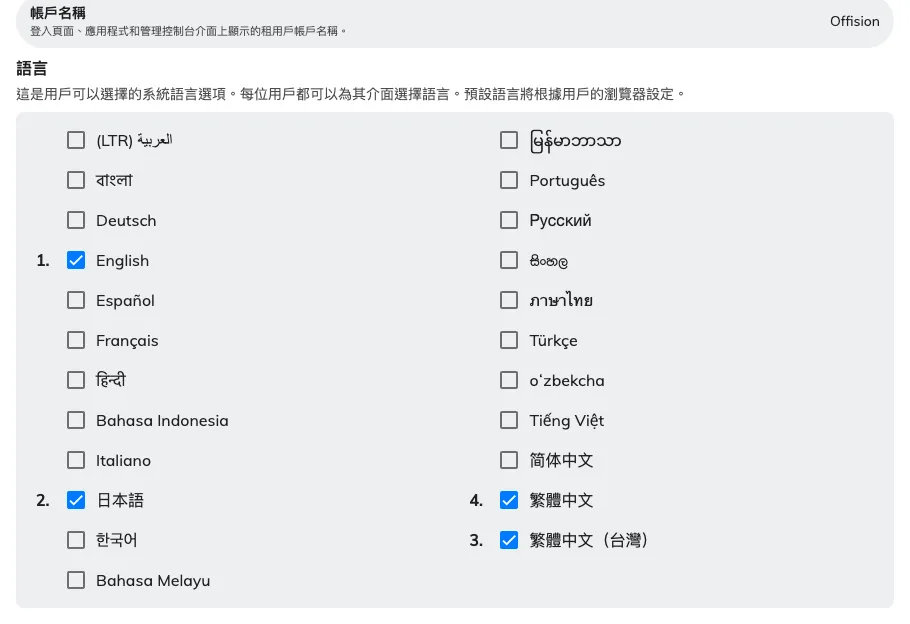Tick the Русский language checkbox
The width and height of the screenshot is (910, 624).
[x=509, y=220]
